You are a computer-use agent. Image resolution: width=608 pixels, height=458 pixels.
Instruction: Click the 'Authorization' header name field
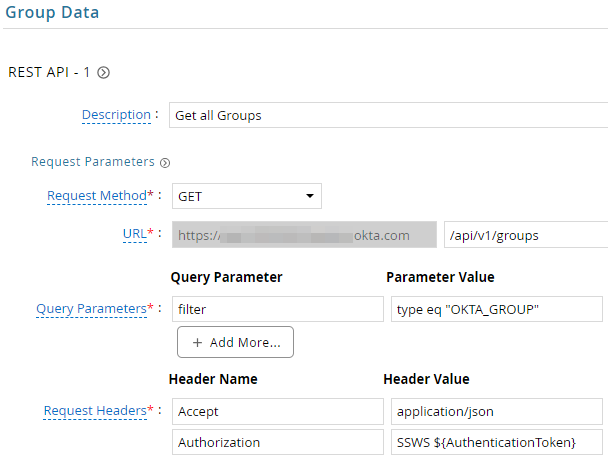coord(278,442)
